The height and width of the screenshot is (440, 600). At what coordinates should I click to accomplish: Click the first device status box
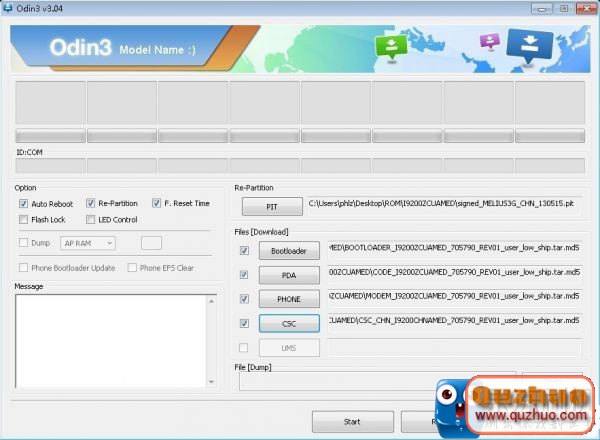coord(50,102)
